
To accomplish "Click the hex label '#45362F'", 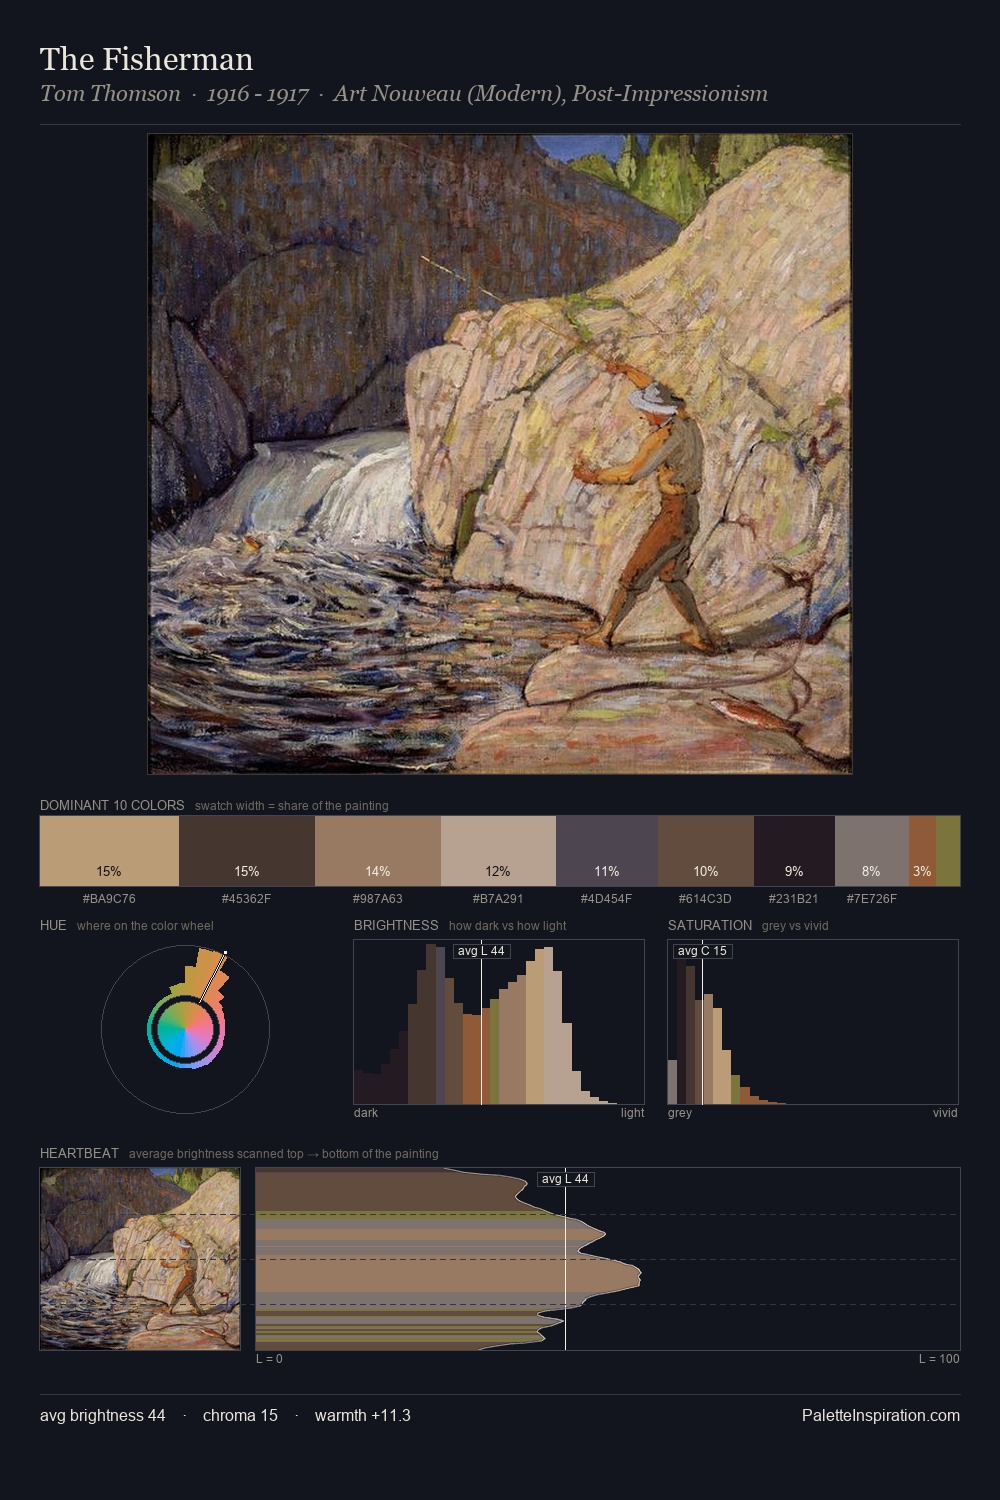I will (247, 899).
